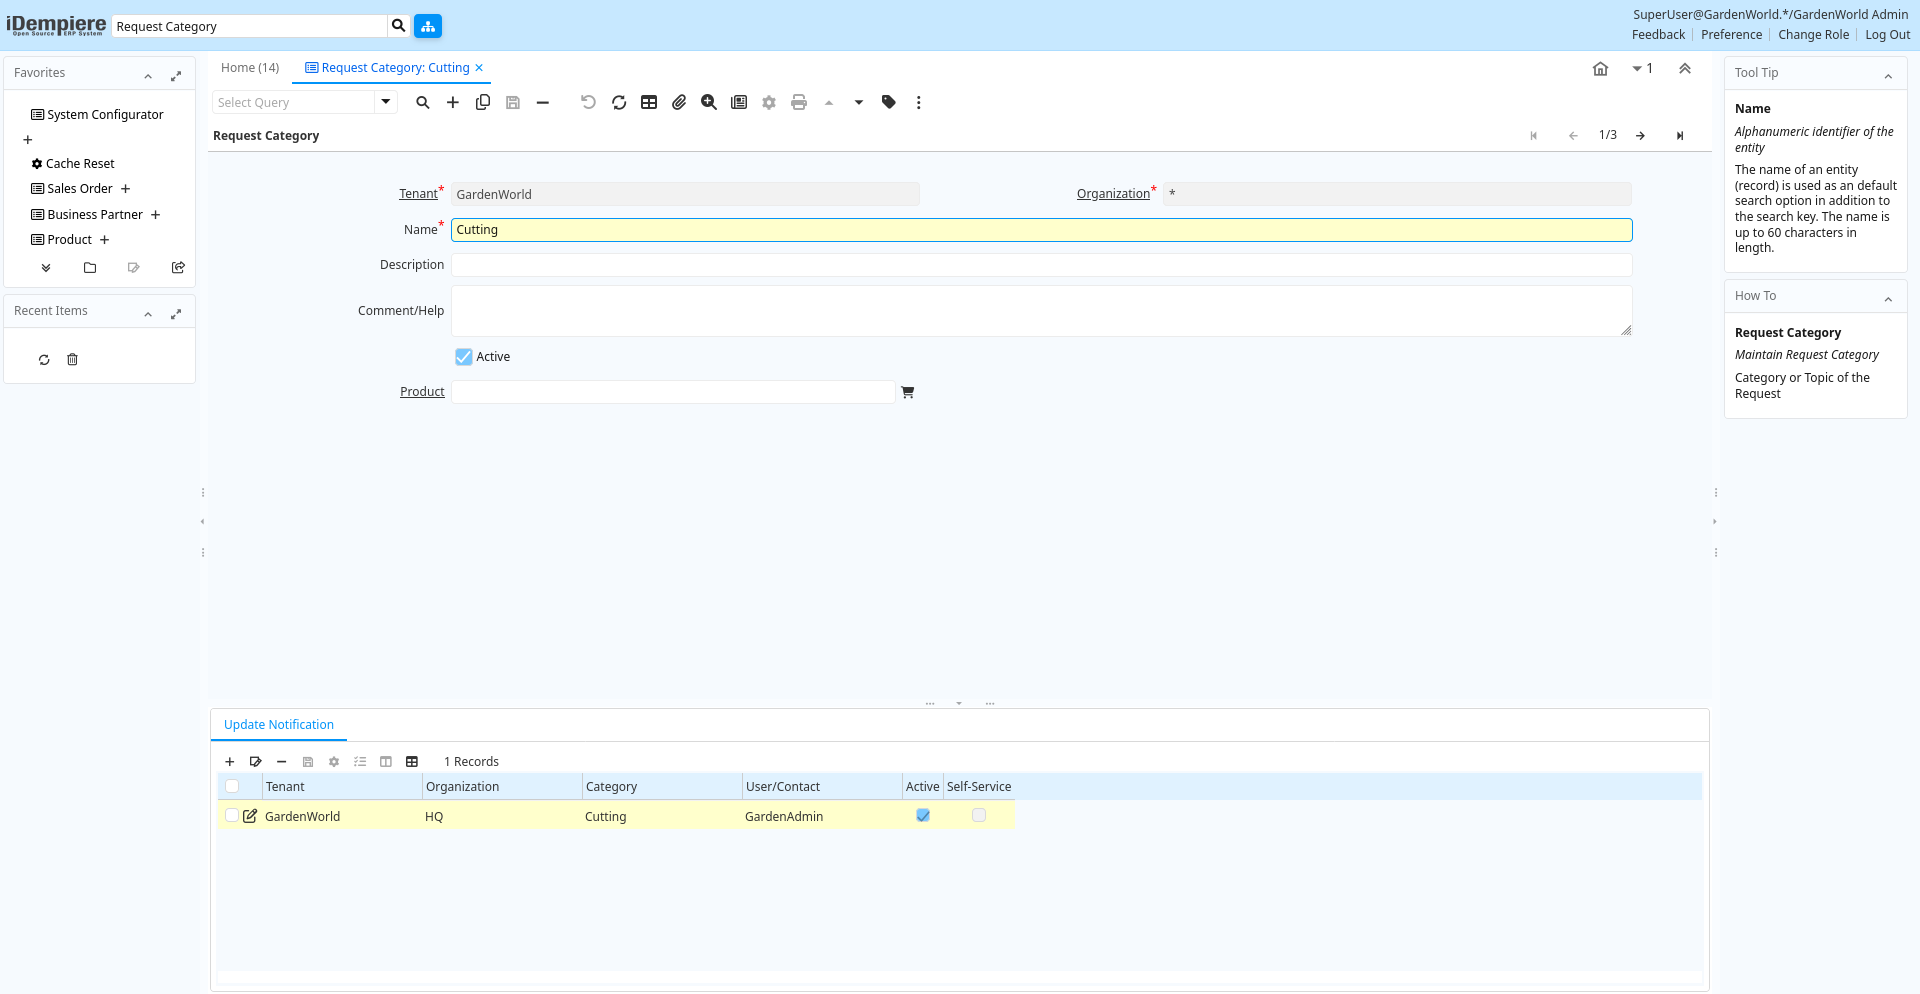
Task: Click into the Description input field
Action: tap(1041, 265)
